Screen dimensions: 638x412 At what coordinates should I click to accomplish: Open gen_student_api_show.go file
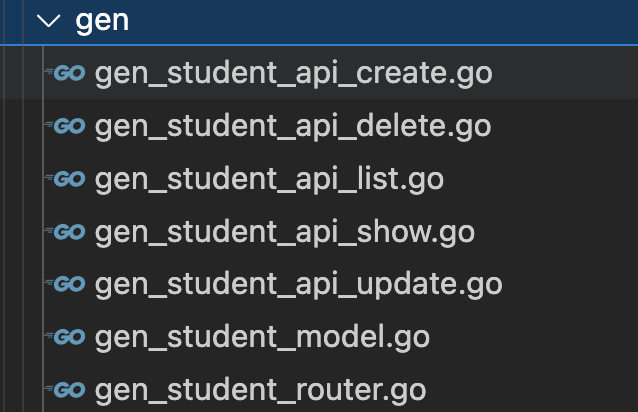284,233
